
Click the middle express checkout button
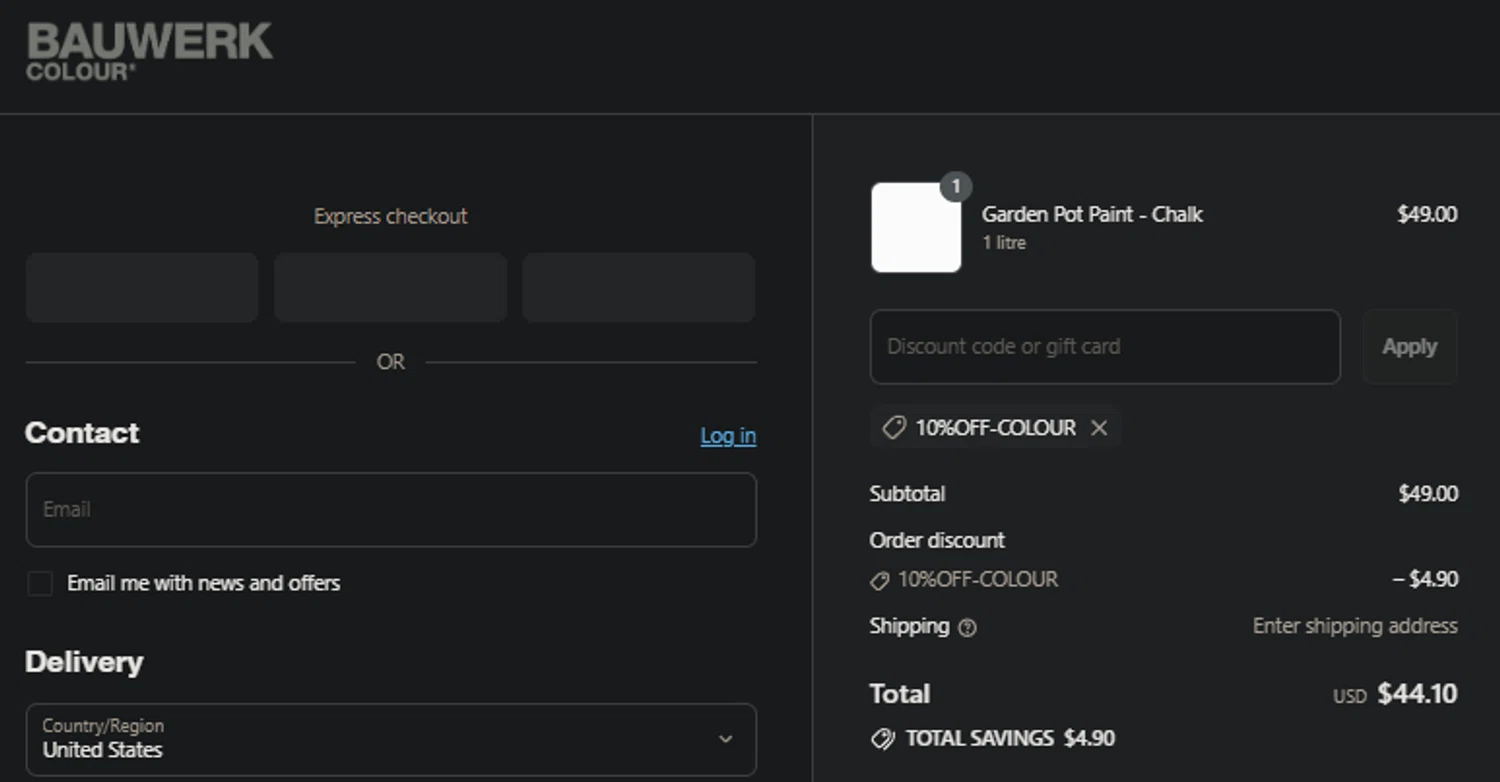[x=390, y=287]
